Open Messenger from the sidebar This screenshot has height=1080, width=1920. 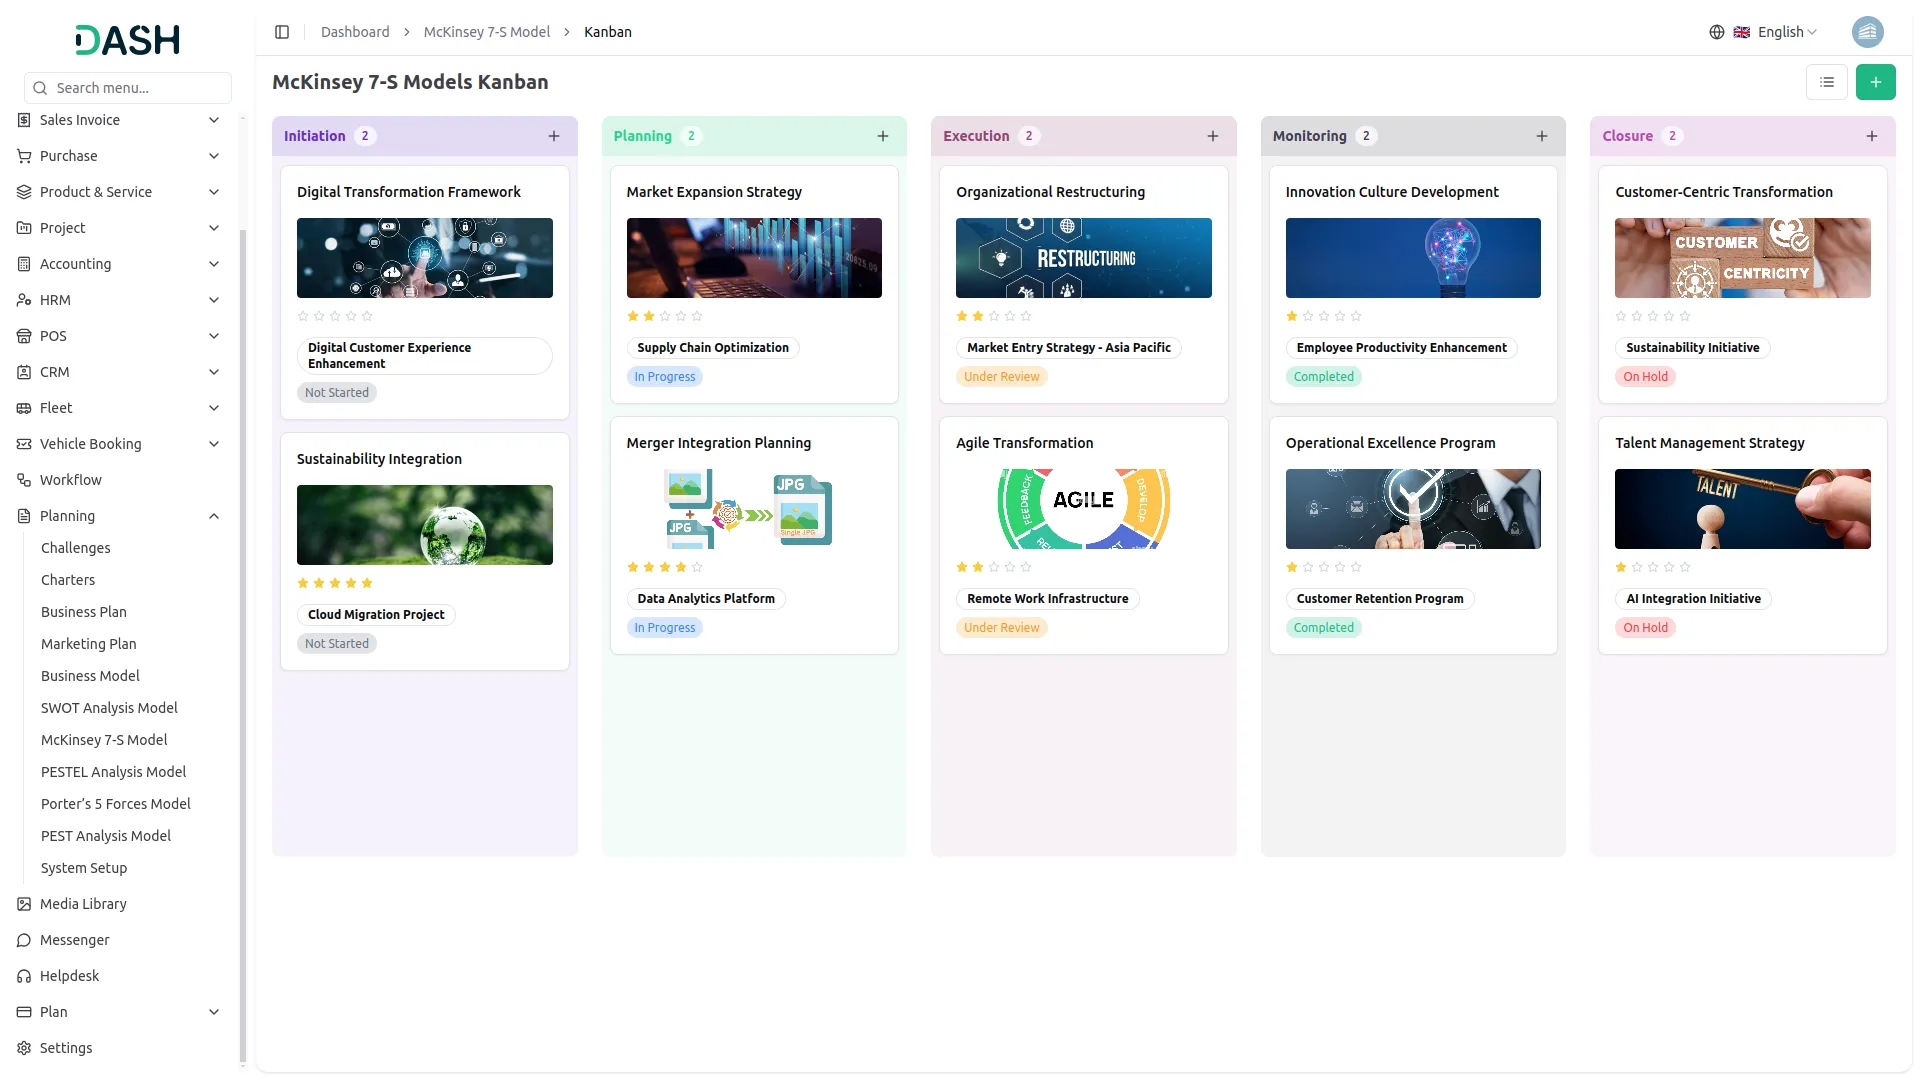pyautogui.click(x=74, y=940)
